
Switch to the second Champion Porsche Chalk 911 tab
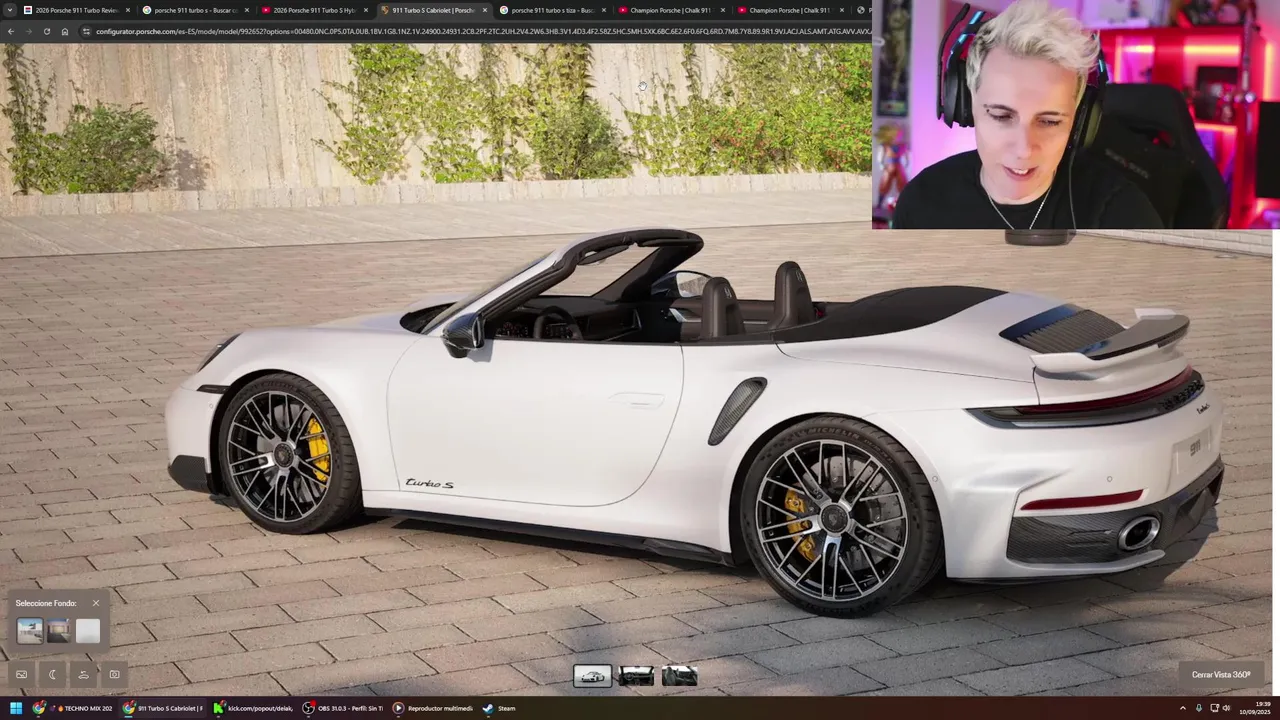(789, 10)
